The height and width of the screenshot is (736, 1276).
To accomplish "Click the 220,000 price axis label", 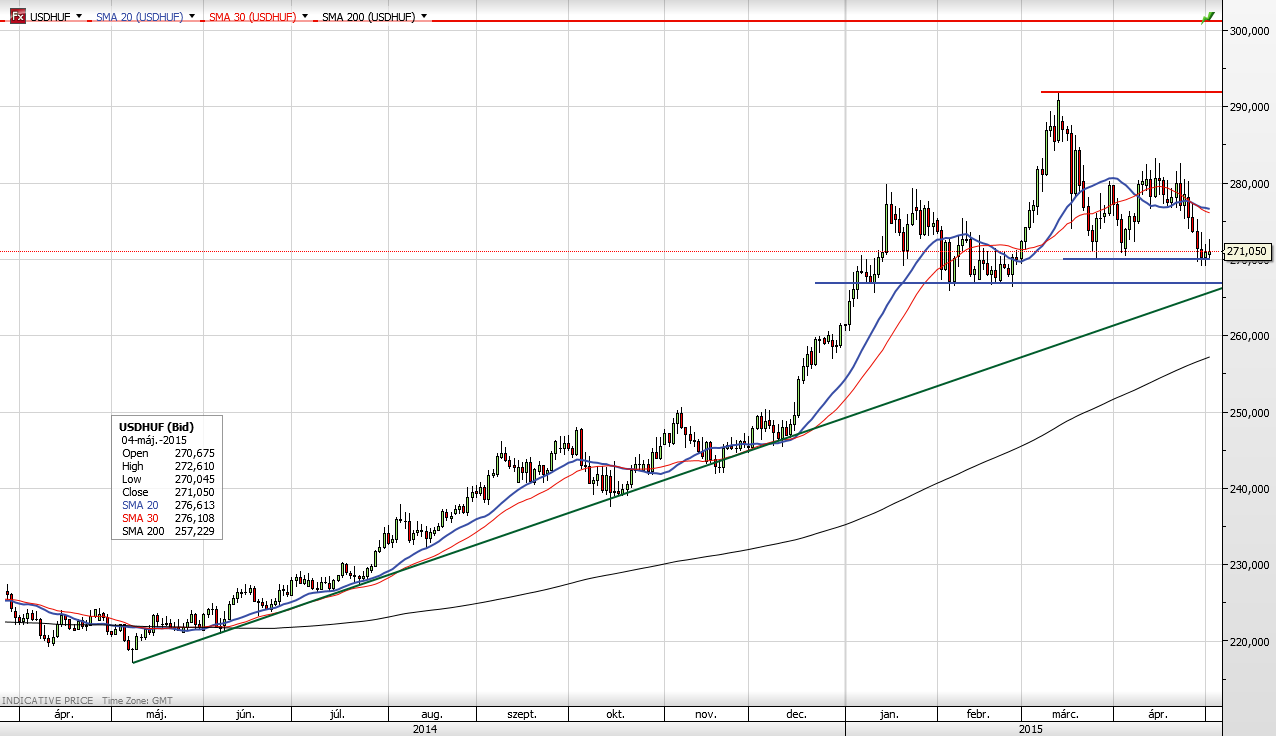I will pos(1250,642).
